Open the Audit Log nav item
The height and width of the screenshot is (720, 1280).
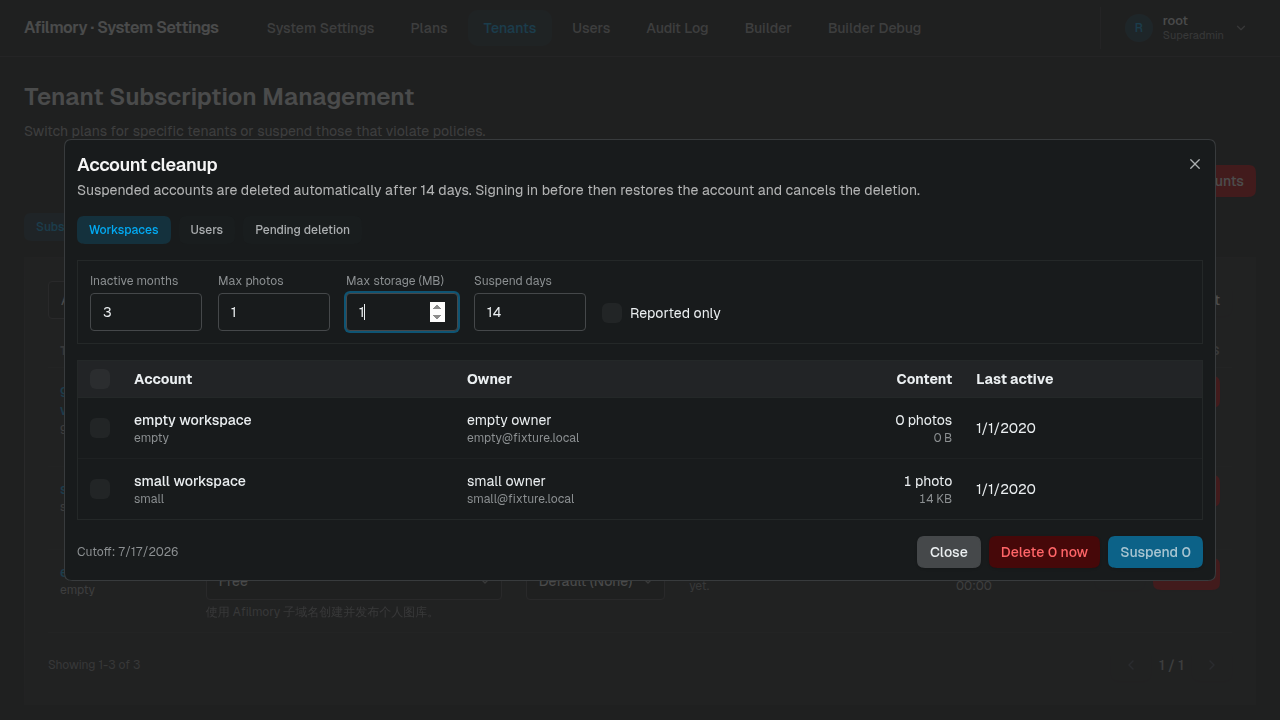click(677, 28)
